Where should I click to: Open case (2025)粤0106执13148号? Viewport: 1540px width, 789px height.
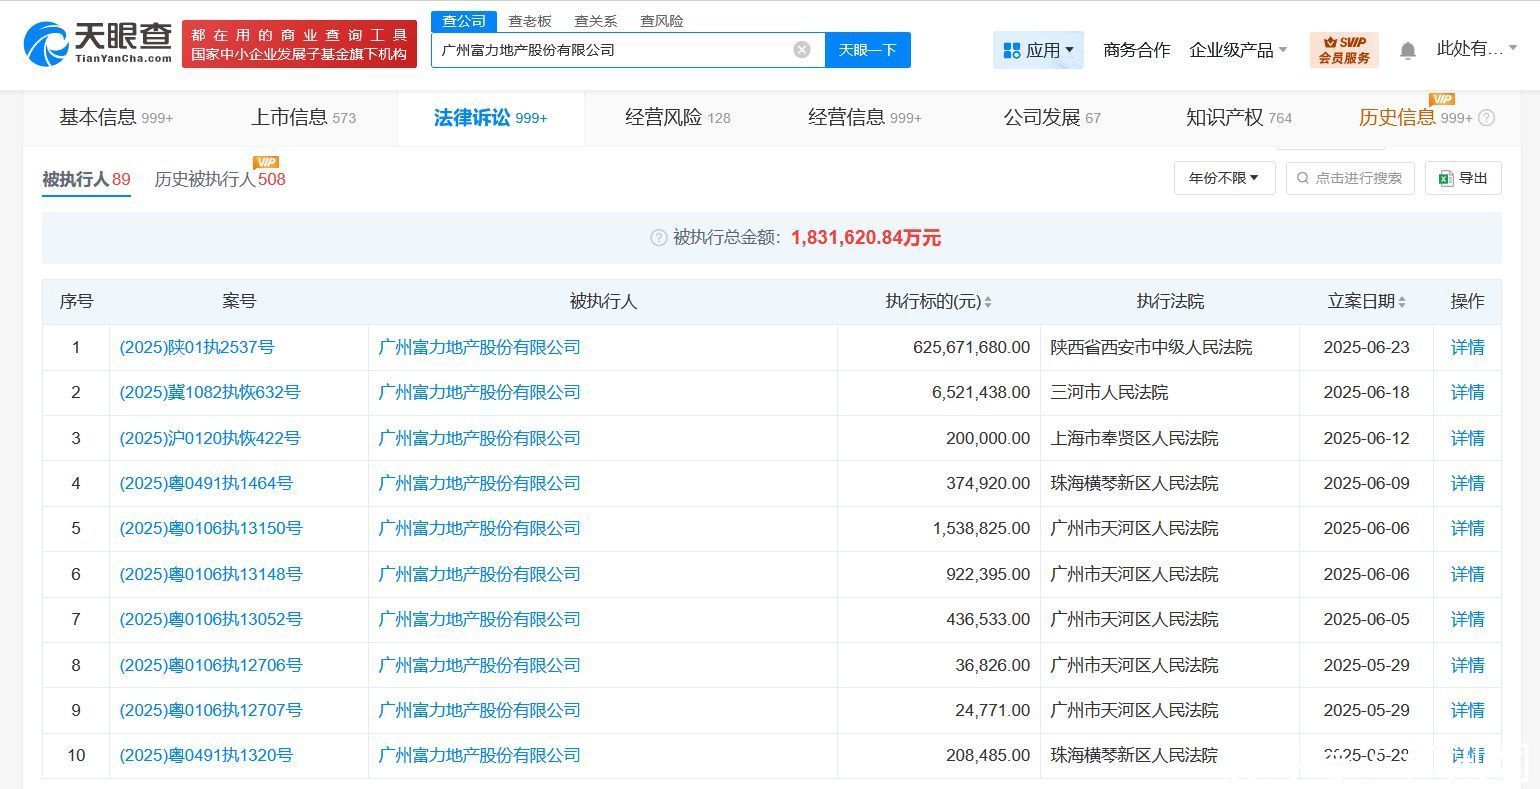[211, 574]
